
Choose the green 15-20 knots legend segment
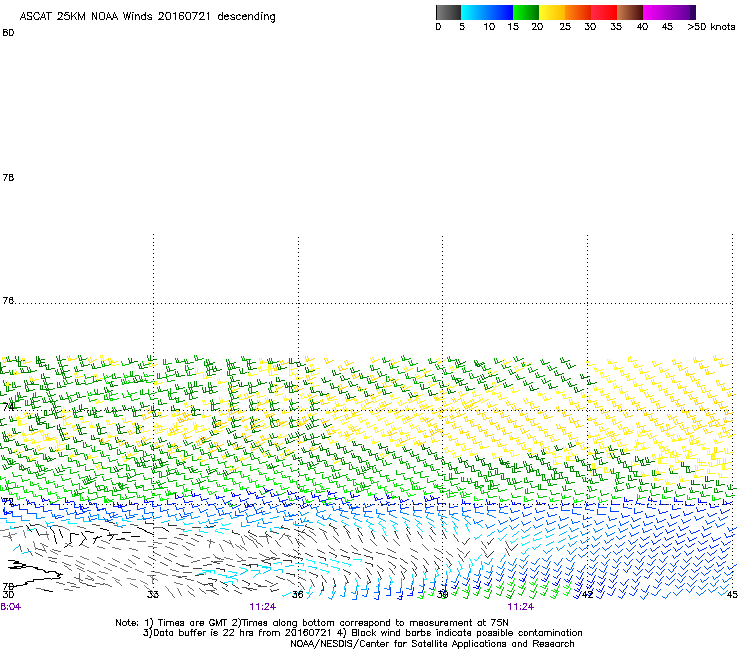point(526,12)
